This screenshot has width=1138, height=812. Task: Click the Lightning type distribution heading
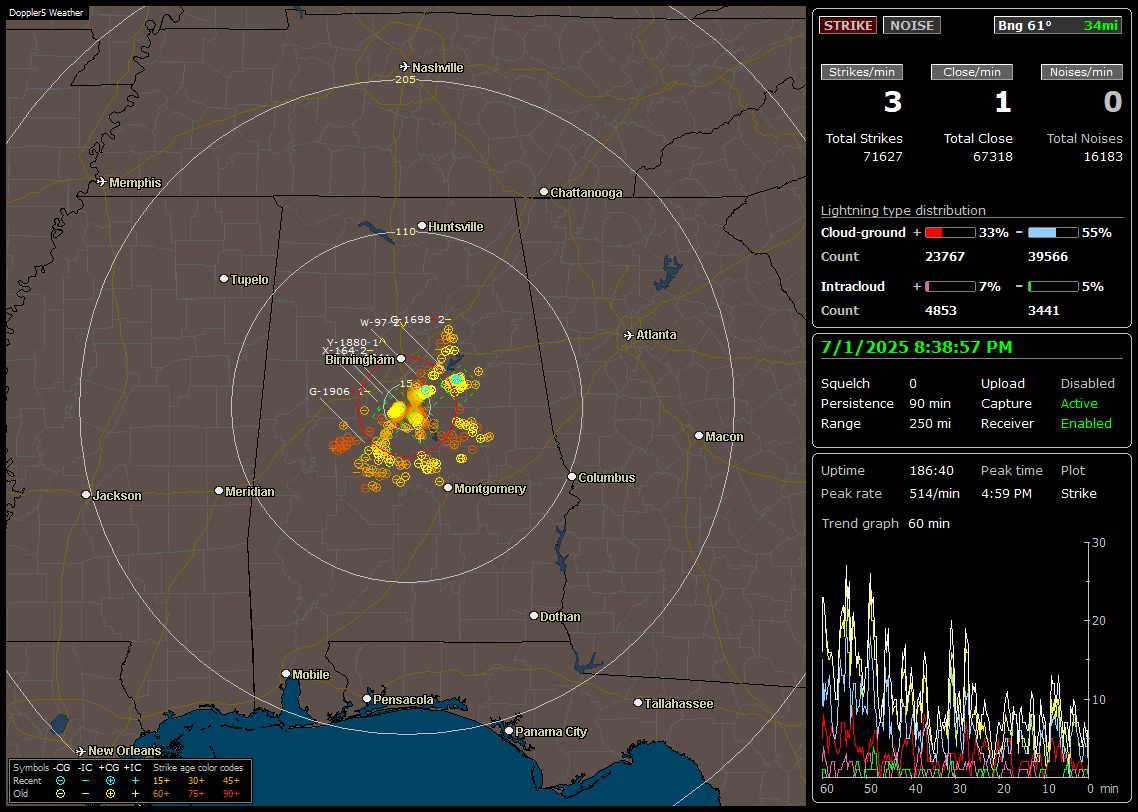click(x=903, y=210)
